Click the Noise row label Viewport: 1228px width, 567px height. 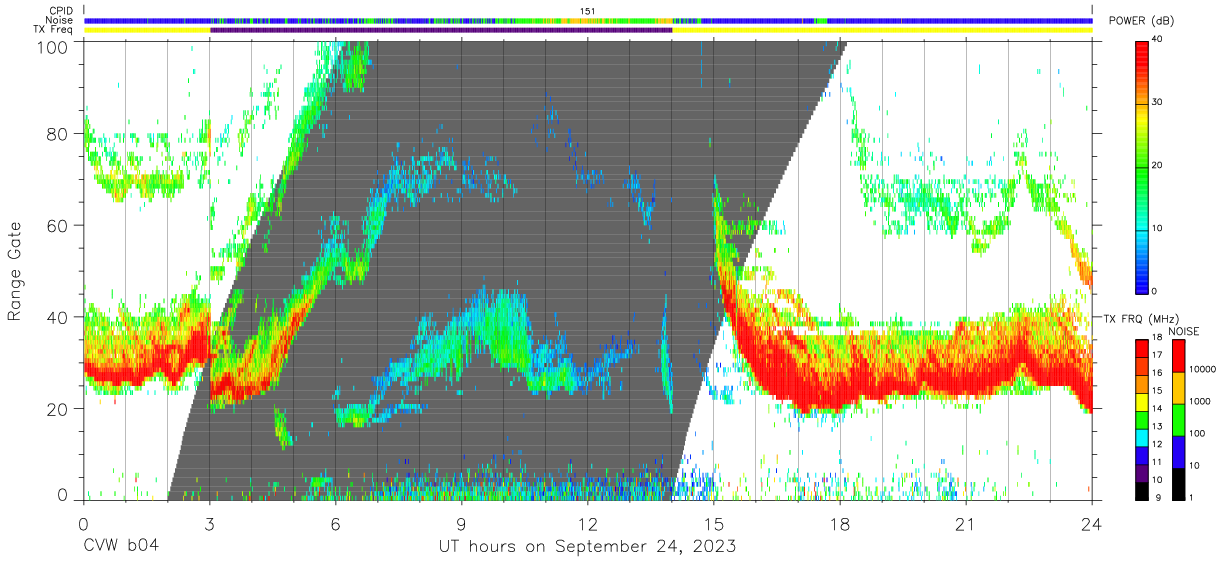click(59, 20)
